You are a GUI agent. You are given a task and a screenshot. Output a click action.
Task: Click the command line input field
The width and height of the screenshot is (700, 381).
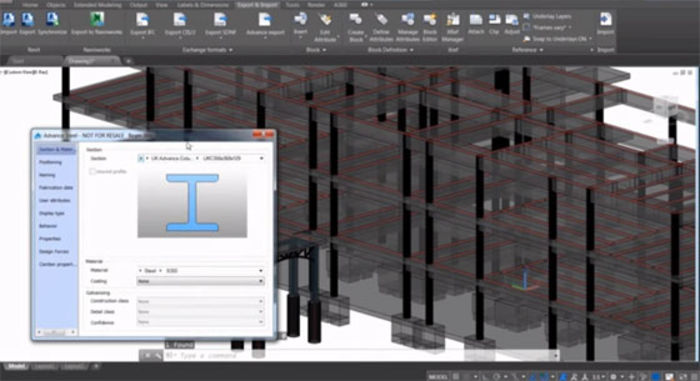tap(360, 356)
